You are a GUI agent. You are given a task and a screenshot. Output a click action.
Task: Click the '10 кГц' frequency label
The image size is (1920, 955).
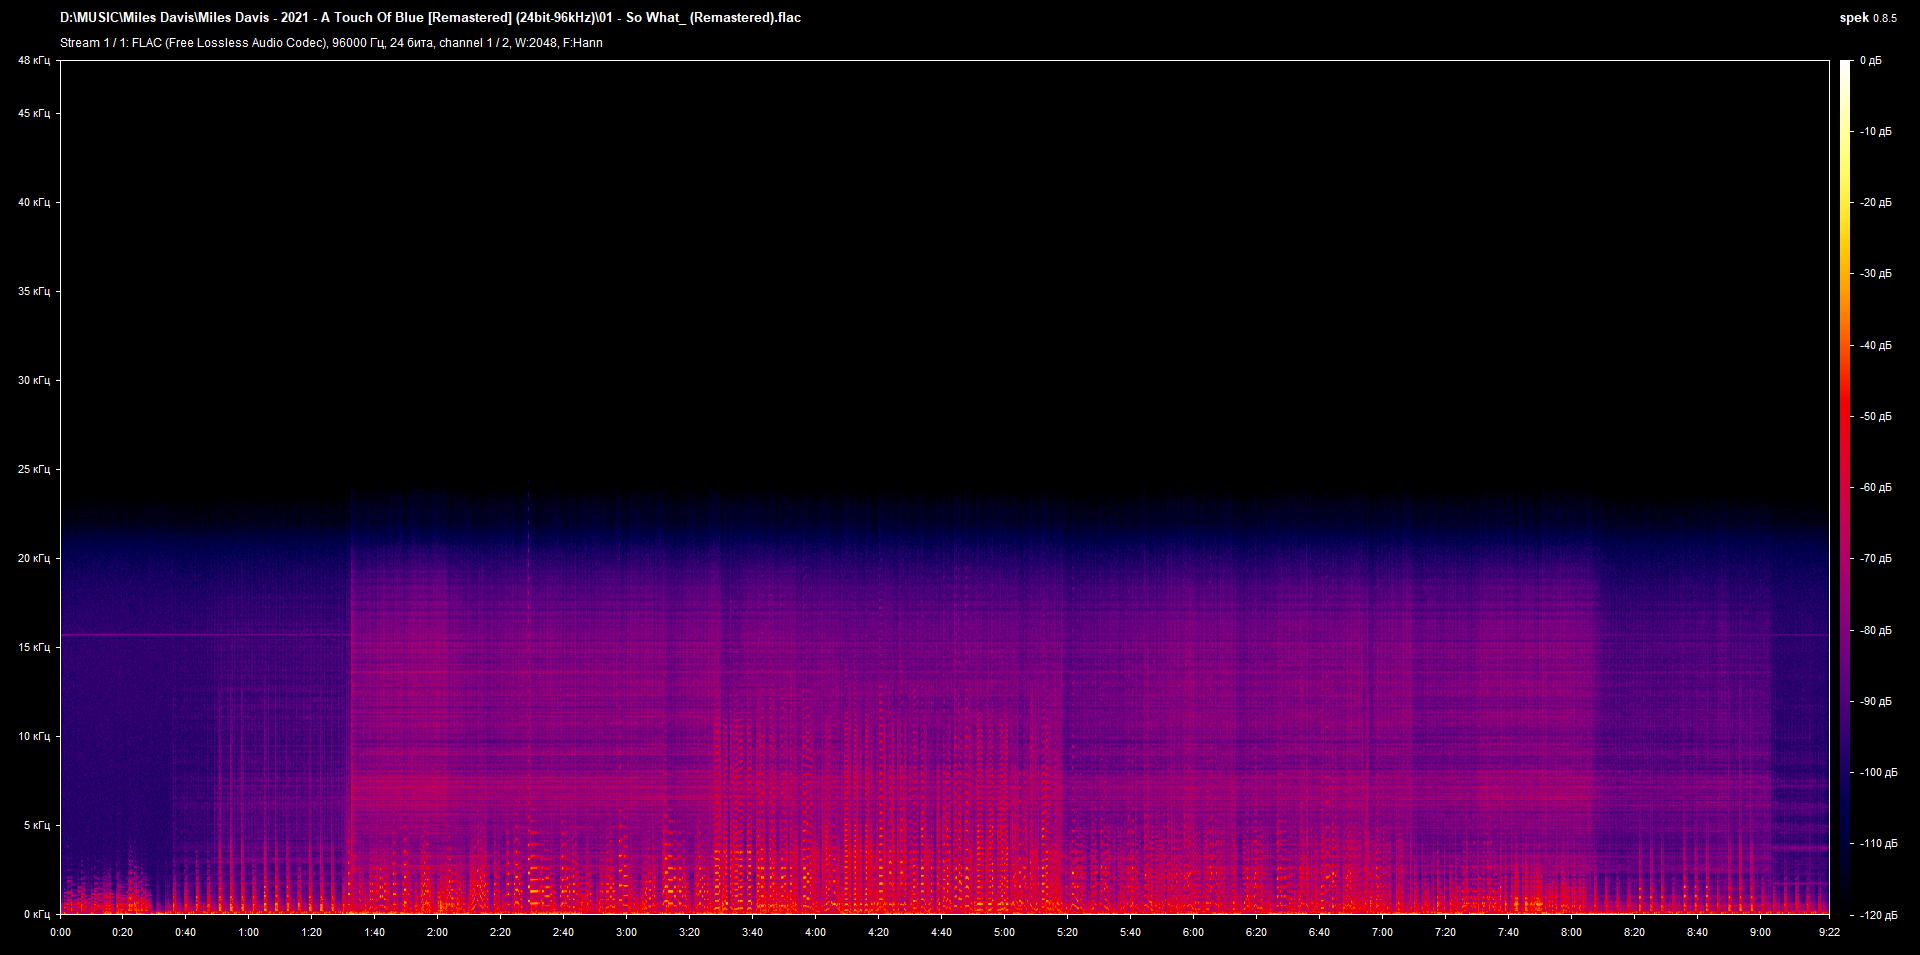coord(34,737)
